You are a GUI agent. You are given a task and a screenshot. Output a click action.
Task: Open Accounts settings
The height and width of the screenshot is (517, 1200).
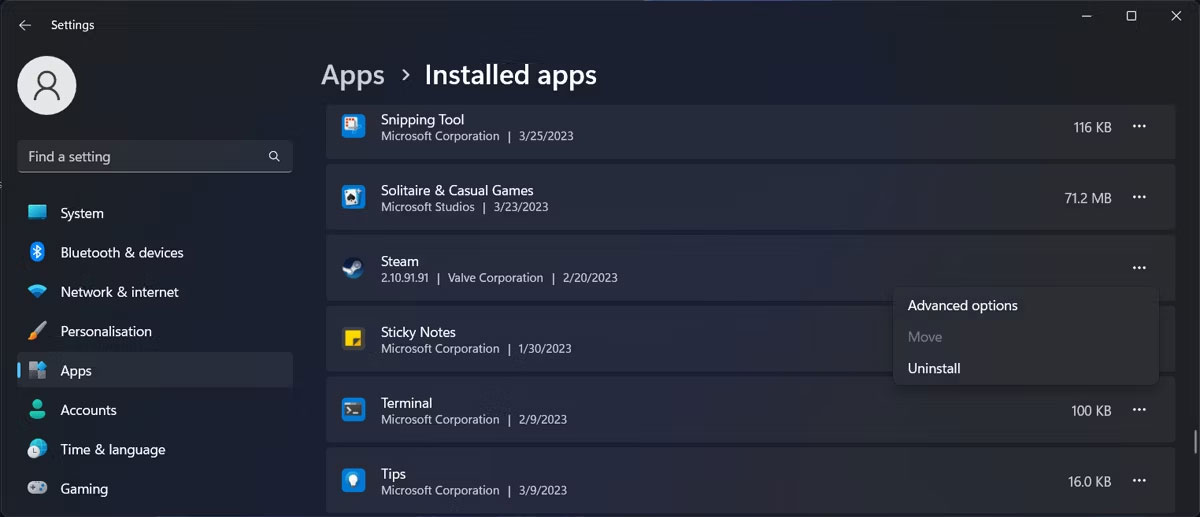[x=155, y=410]
